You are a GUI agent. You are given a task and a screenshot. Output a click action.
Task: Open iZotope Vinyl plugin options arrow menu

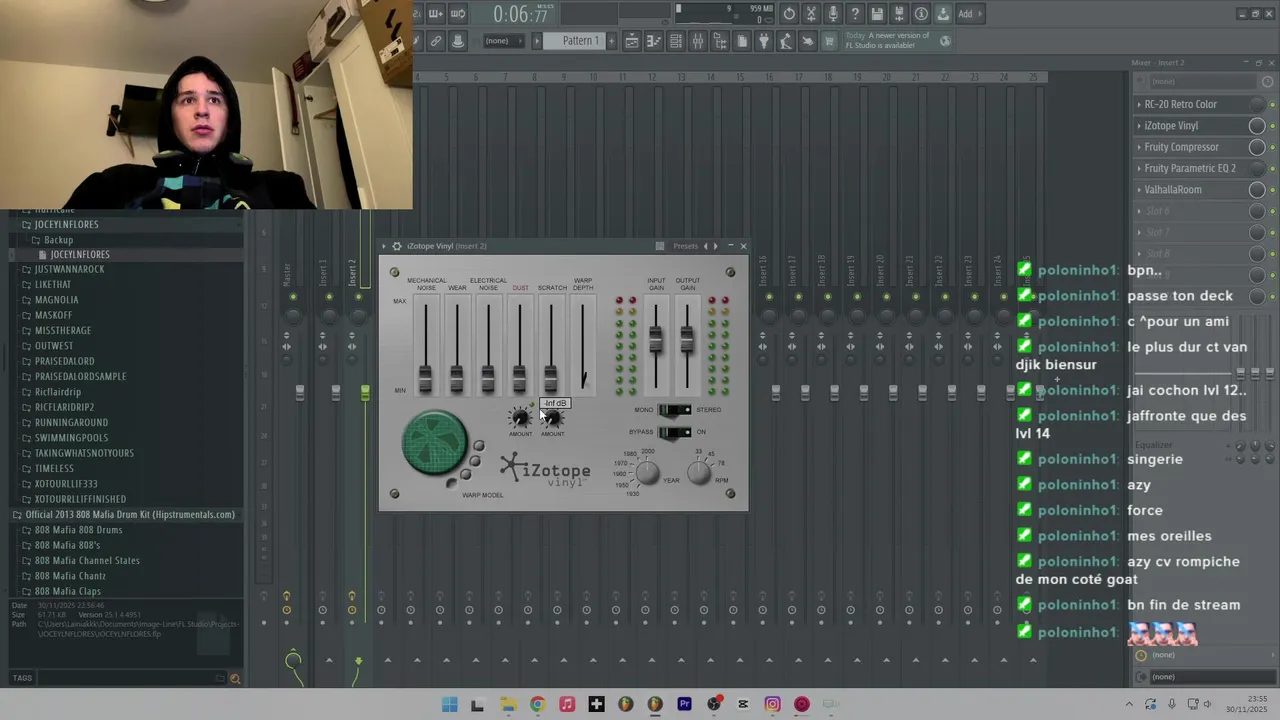384,246
